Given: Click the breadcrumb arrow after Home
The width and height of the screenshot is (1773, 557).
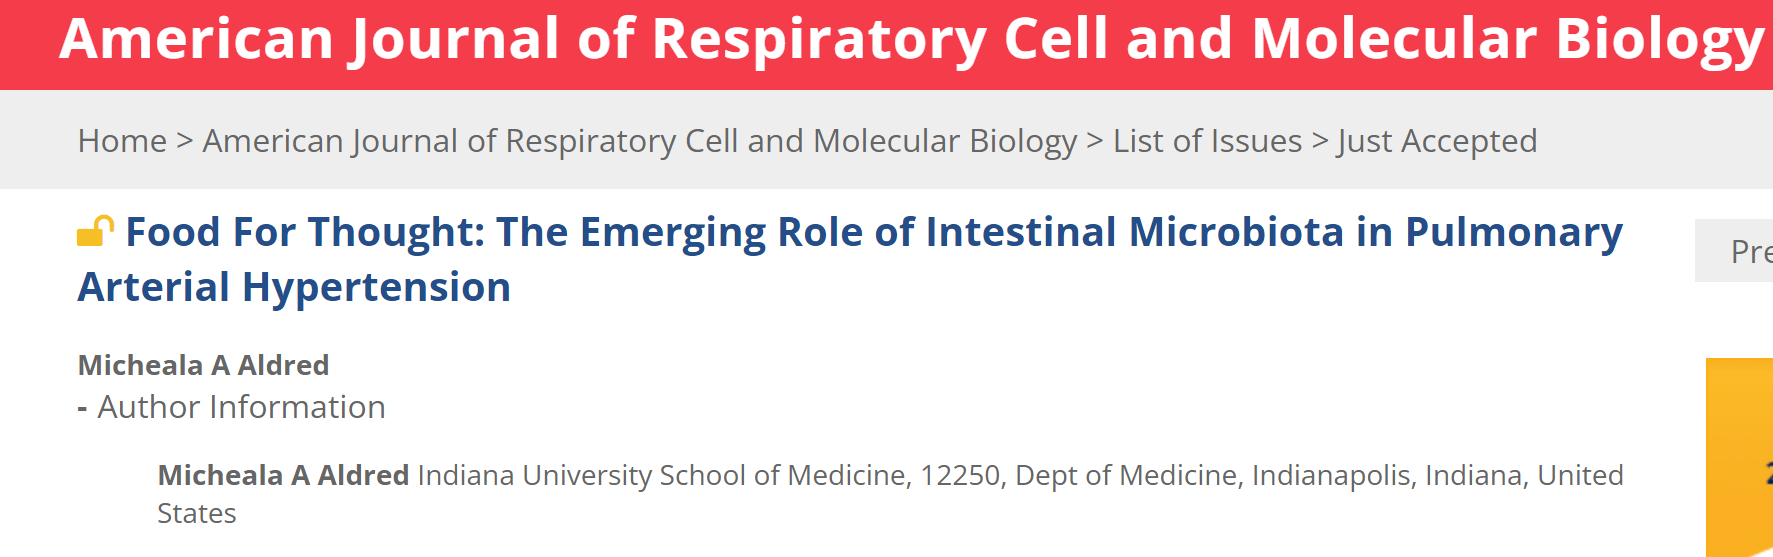Looking at the screenshot, I should tap(184, 141).
